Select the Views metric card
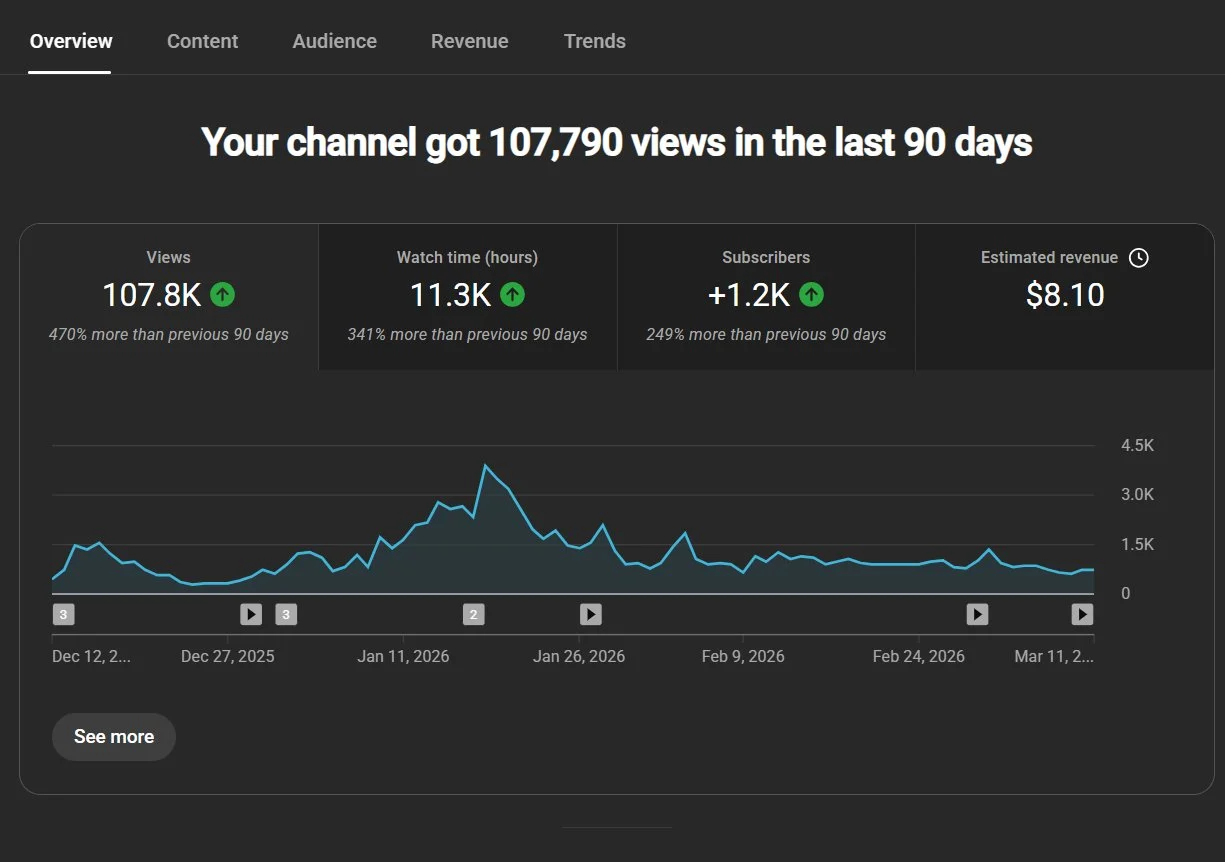1225x862 pixels. pos(169,296)
